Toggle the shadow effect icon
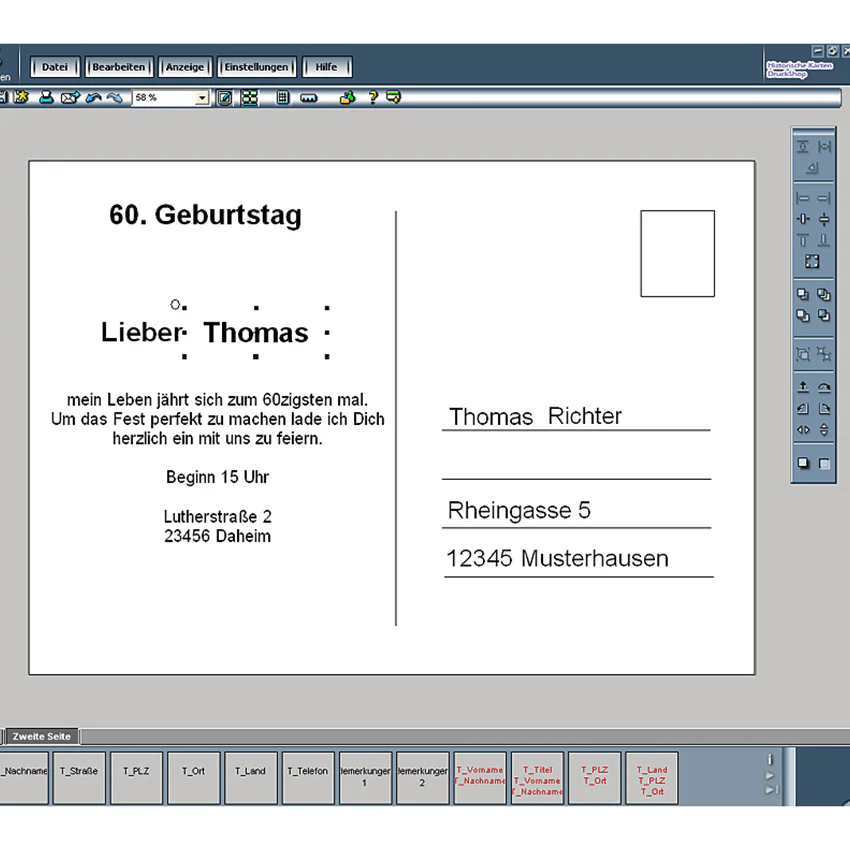 (803, 463)
